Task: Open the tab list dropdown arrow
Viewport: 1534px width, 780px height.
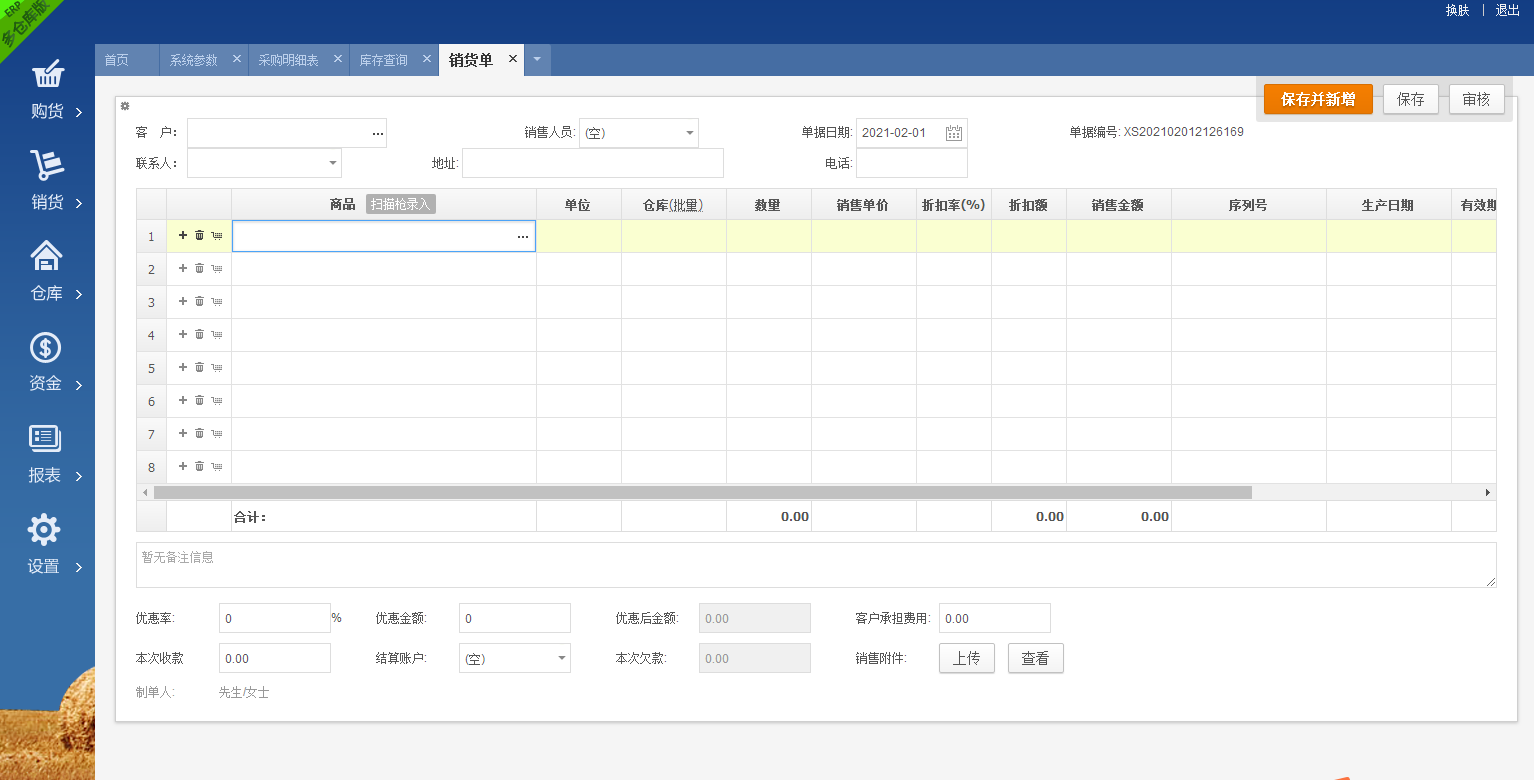Action: pyautogui.click(x=536, y=60)
